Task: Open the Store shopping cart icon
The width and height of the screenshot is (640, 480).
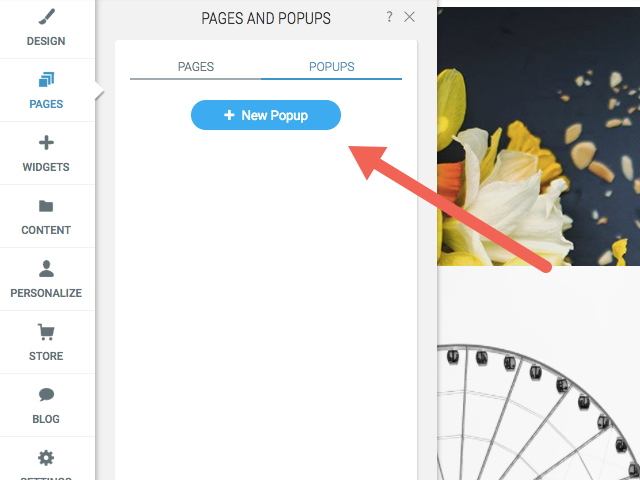Action: (x=46, y=332)
